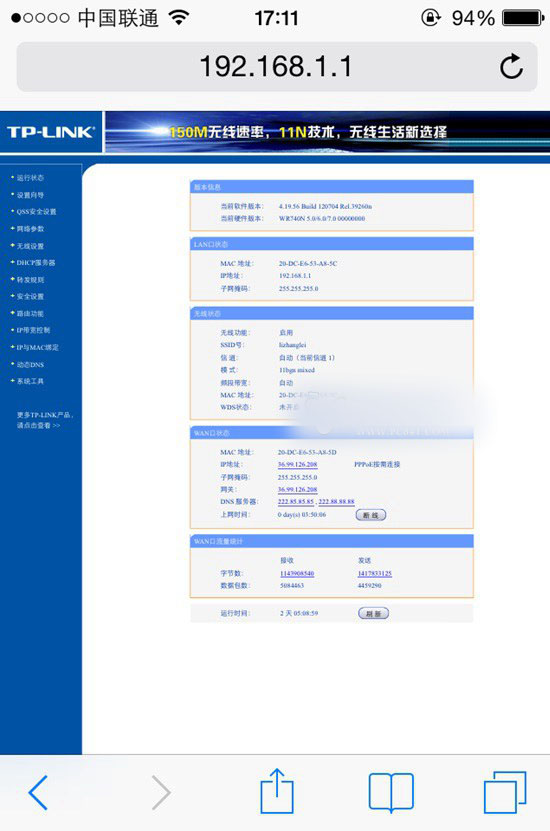Select LAN subnet mask 255.255.255.0
The height and width of the screenshot is (831, 550).
pos(298,288)
